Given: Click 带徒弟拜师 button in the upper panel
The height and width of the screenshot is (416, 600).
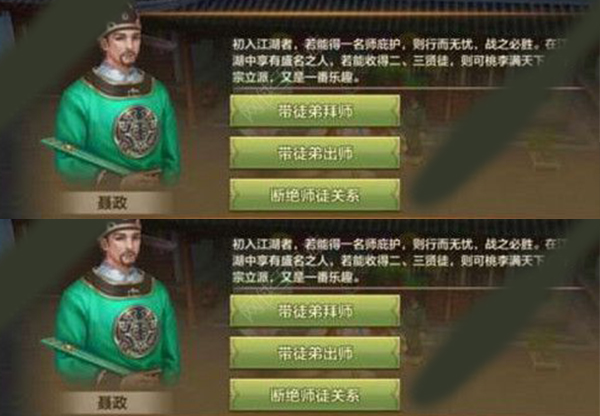Looking at the screenshot, I should pyautogui.click(x=315, y=111).
